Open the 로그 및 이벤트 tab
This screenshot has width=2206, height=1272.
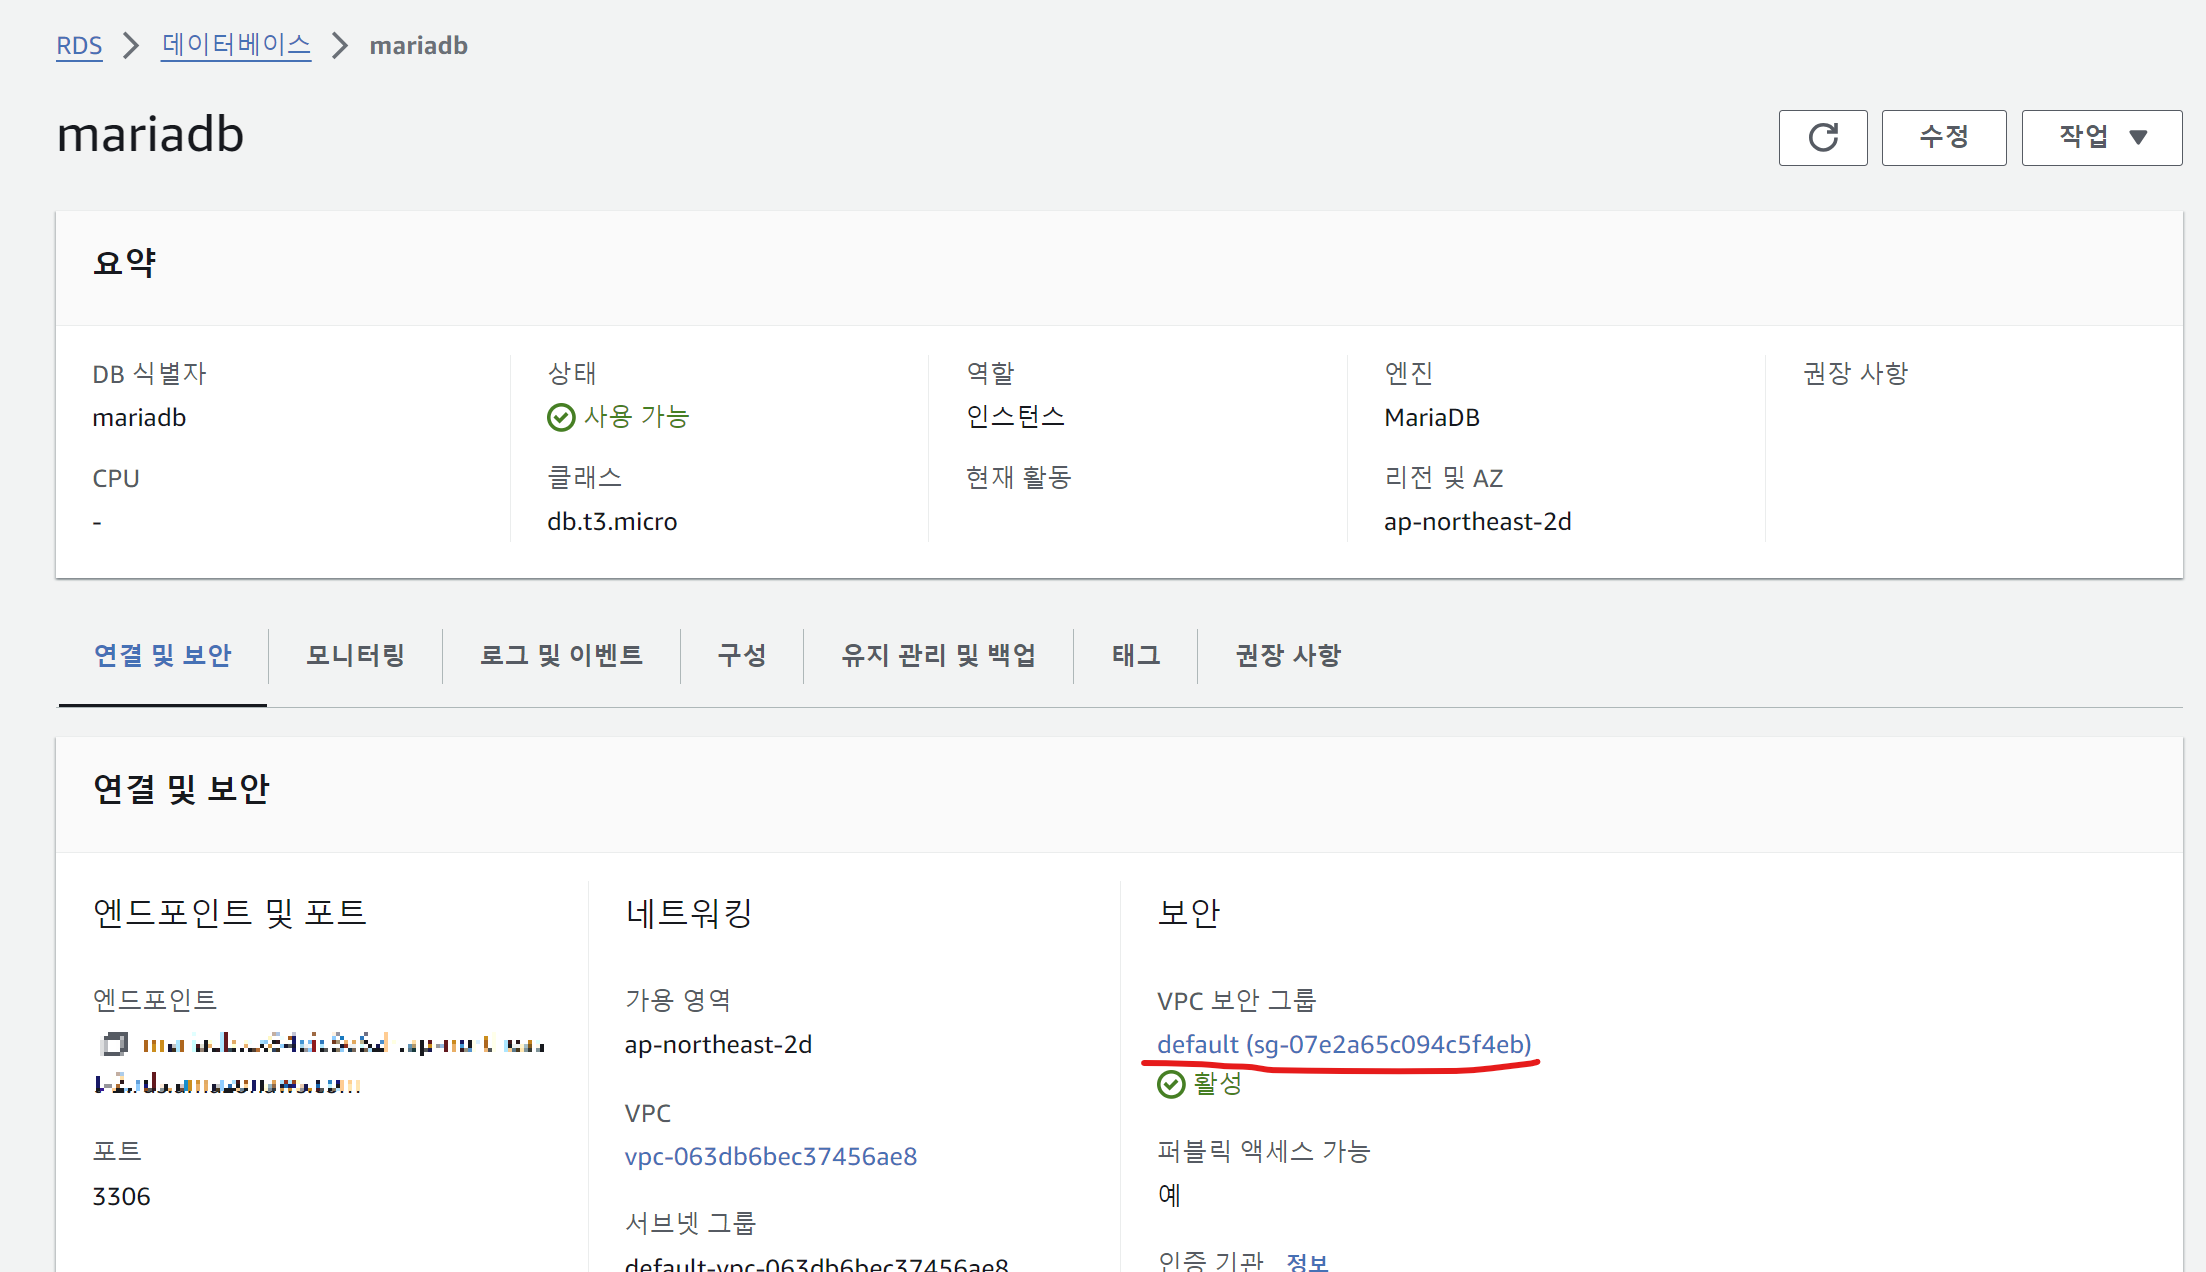(x=561, y=656)
